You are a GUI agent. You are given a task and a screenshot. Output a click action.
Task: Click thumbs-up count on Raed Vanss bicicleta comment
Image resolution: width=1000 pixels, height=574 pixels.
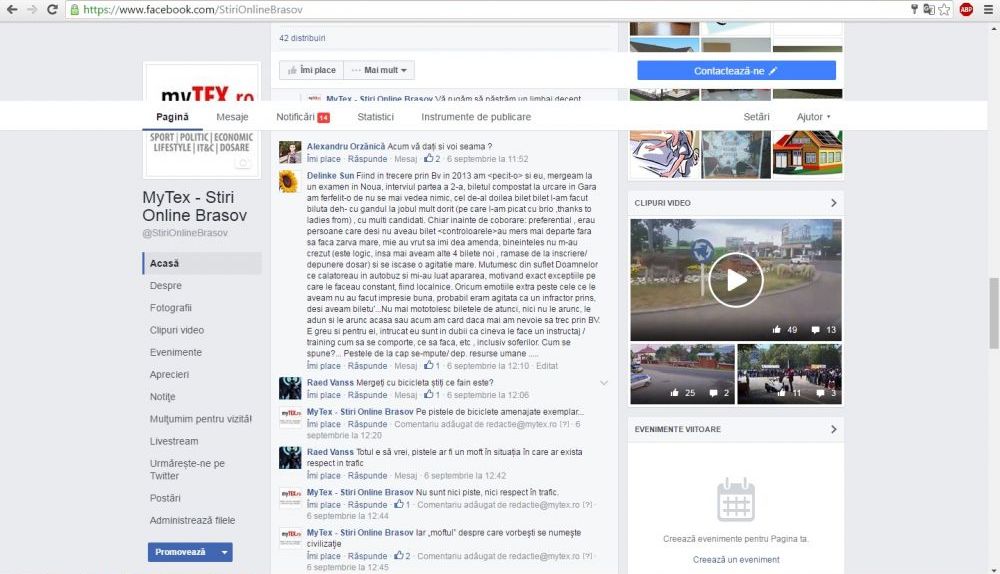click(x=432, y=395)
